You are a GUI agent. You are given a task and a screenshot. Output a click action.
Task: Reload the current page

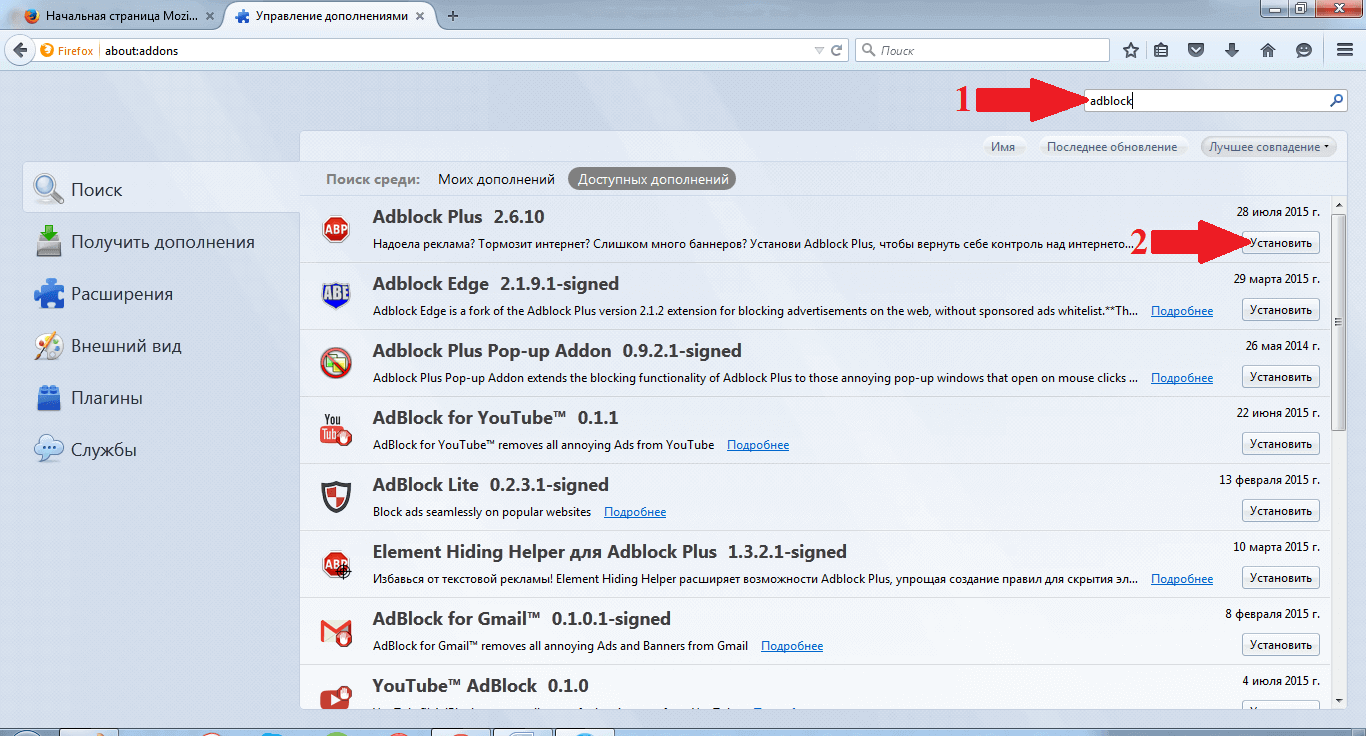coord(837,50)
